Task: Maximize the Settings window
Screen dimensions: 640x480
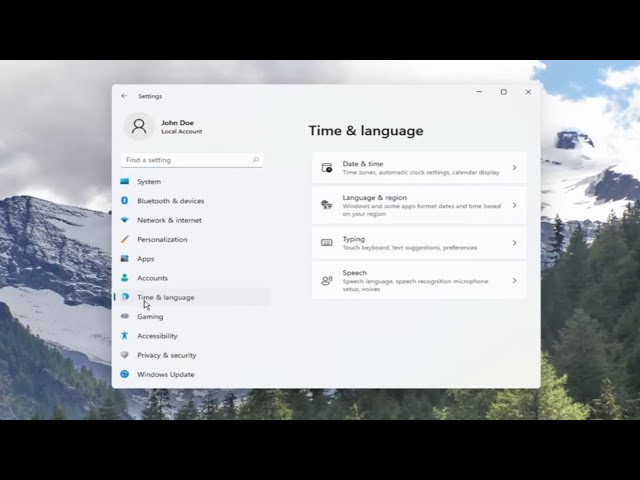Action: tap(504, 92)
